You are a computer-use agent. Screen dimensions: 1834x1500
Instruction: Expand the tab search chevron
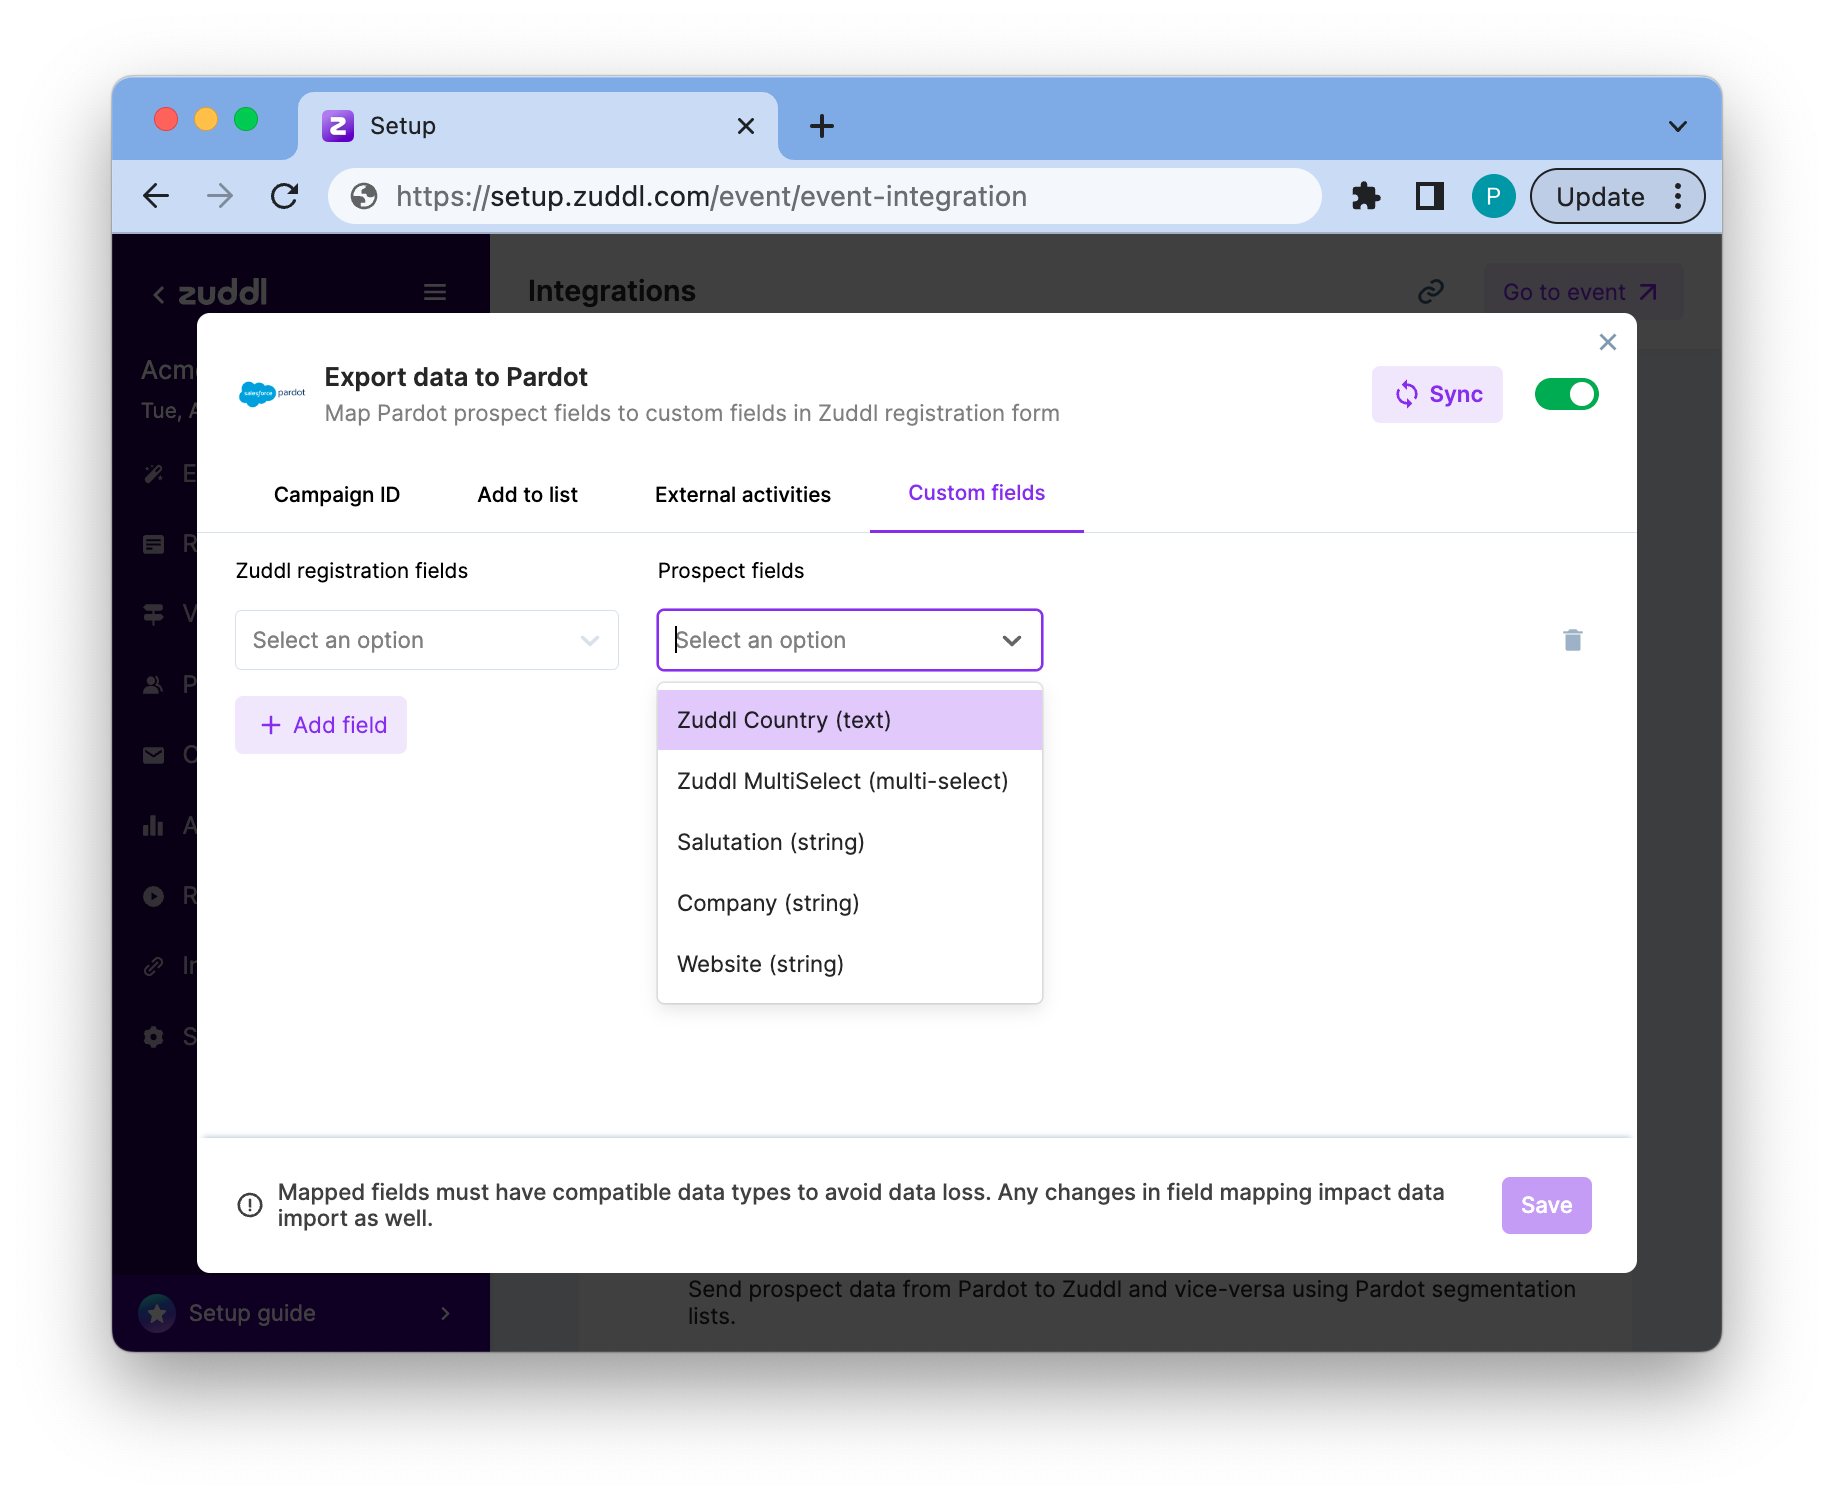pyautogui.click(x=1678, y=126)
